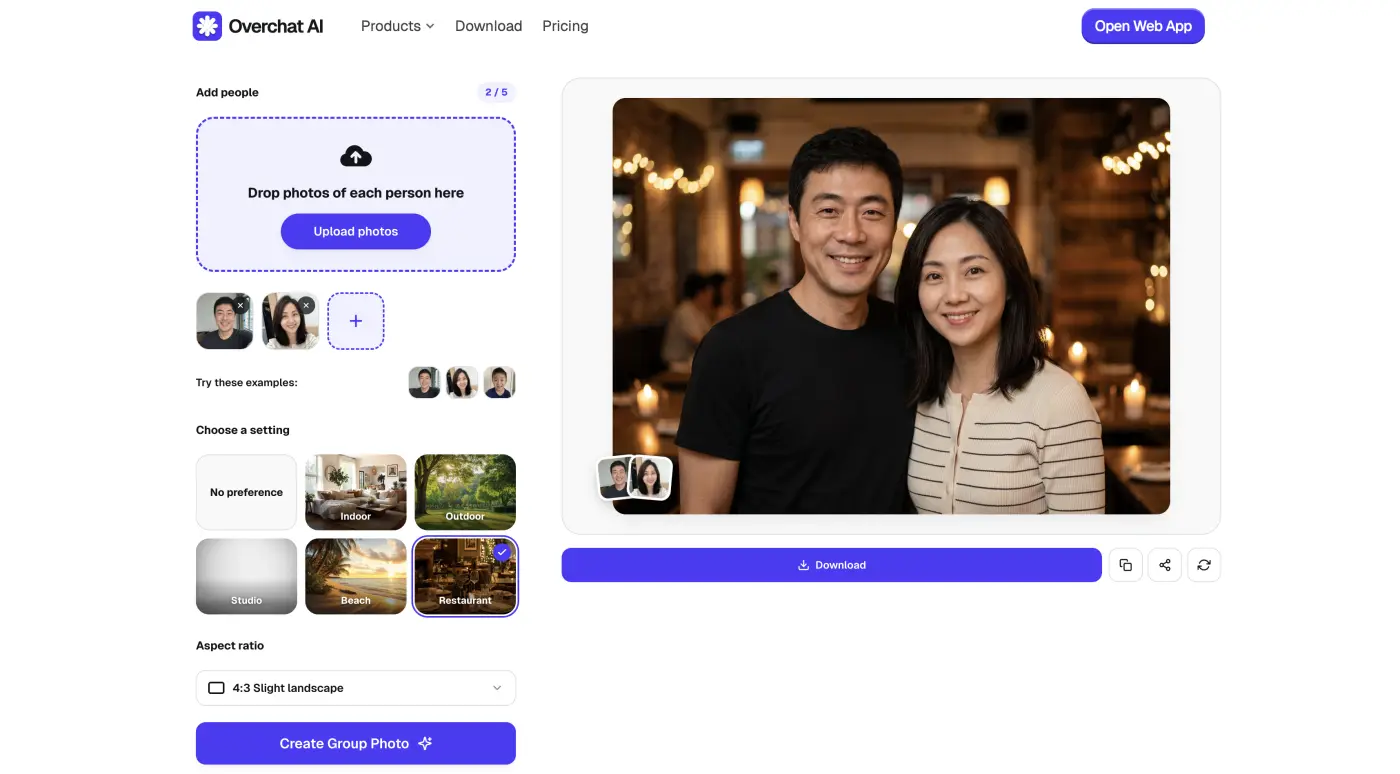Select the Restaurant setting
The width and height of the screenshot is (1400, 774).
tap(465, 576)
